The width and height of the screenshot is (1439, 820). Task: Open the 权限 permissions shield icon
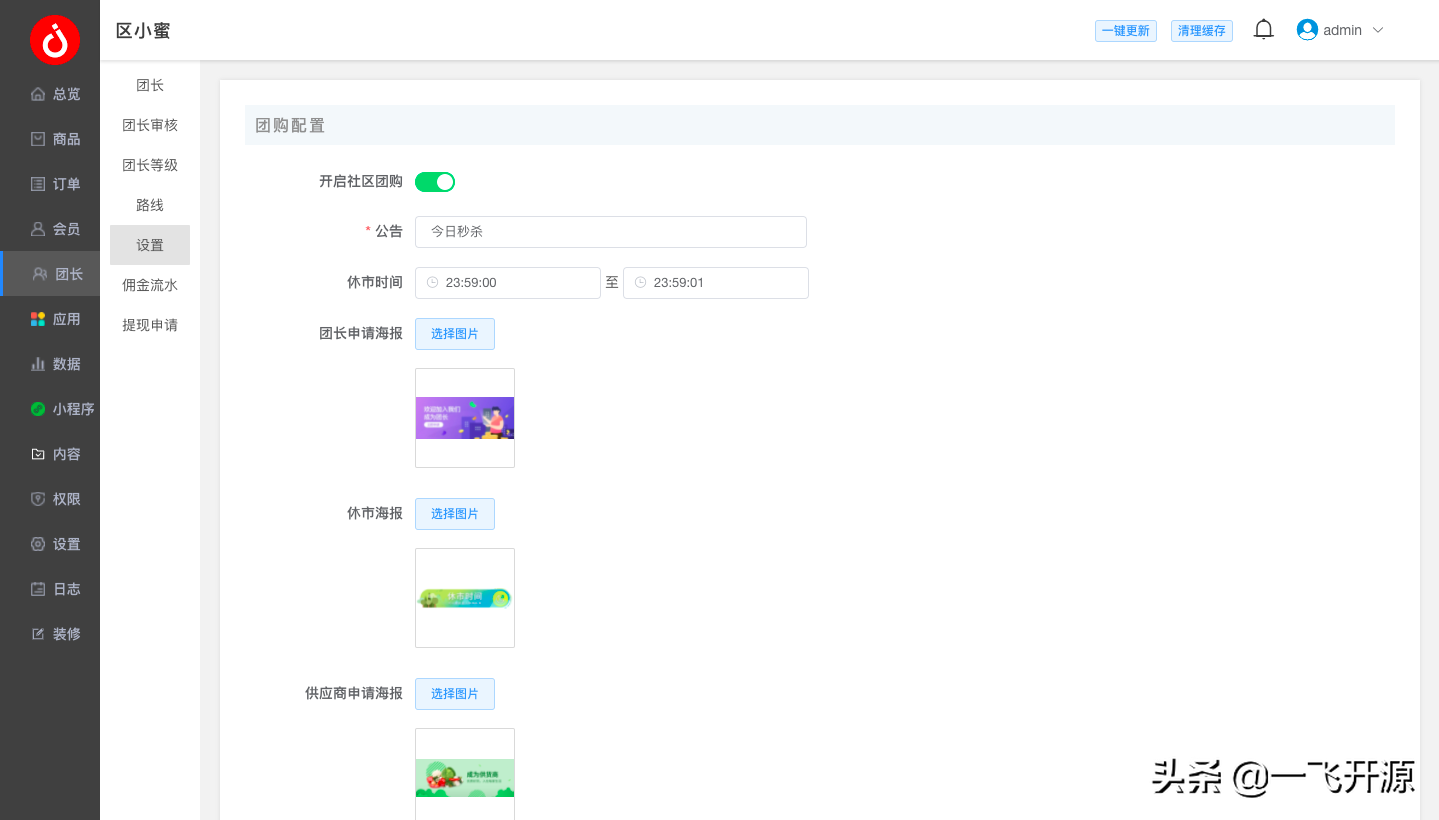click(x=38, y=499)
